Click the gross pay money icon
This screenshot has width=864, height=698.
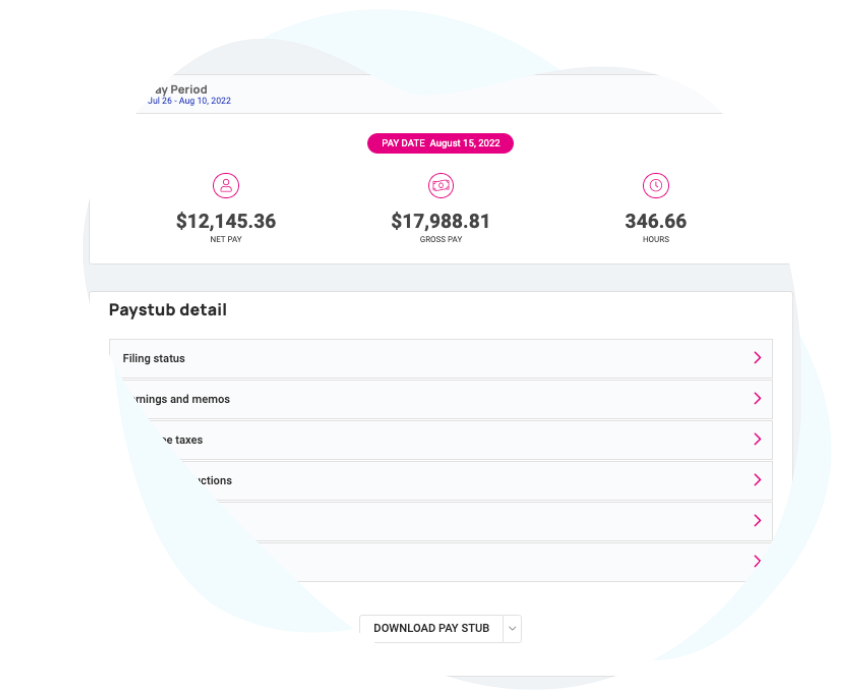click(x=441, y=186)
